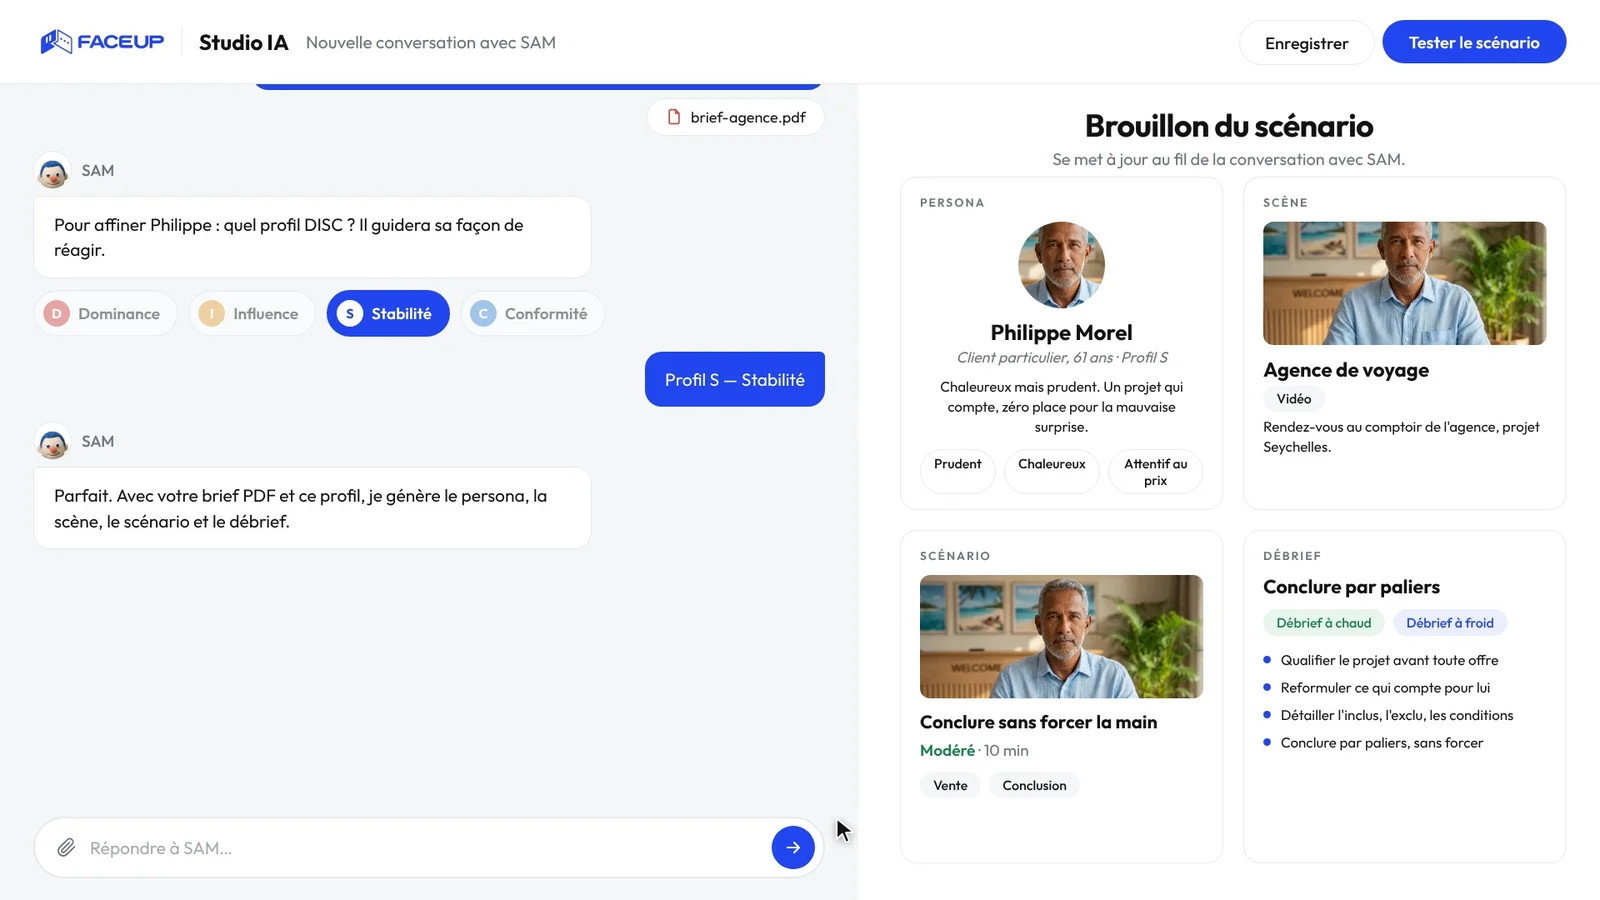Click 'Qualifier le projet avant toute offre'
Image resolution: width=1600 pixels, height=900 pixels.
tap(1389, 660)
